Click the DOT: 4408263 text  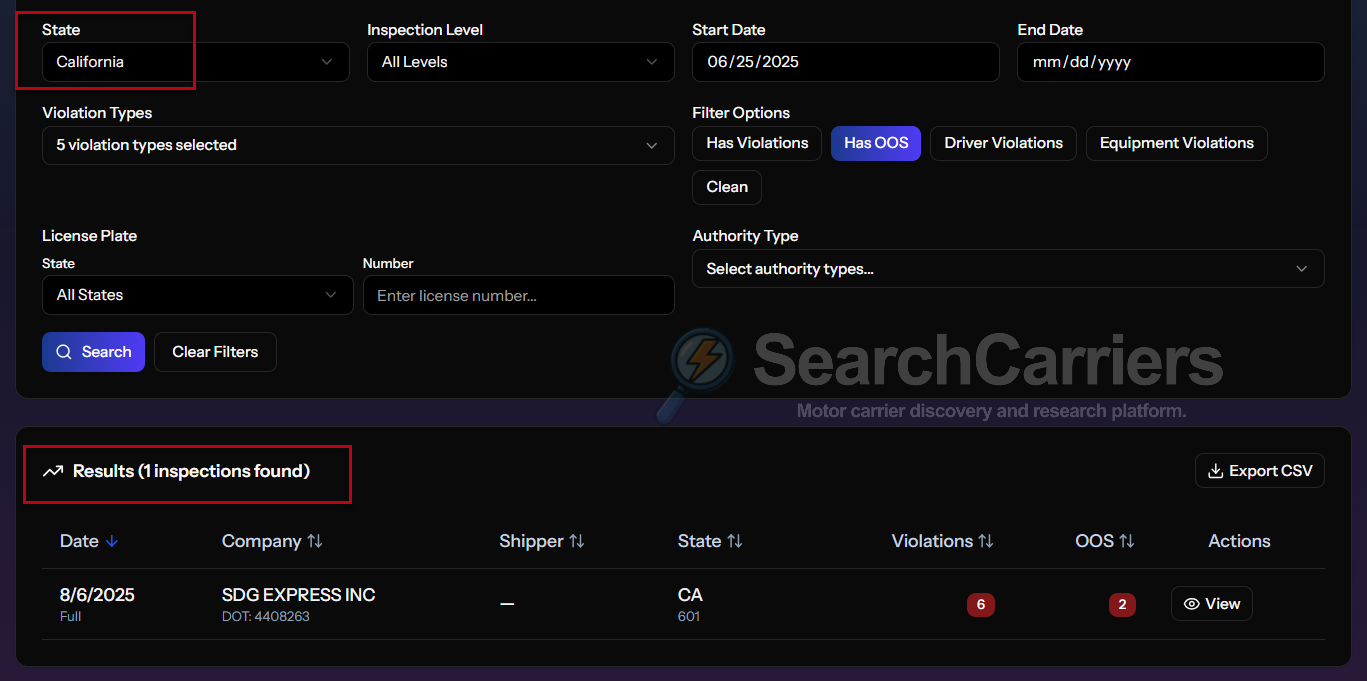coord(266,617)
